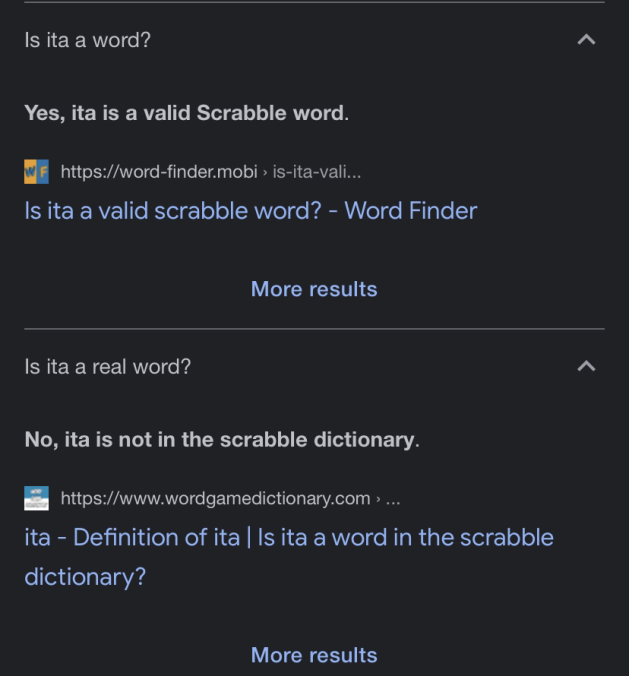Viewport: 629px width, 676px height.
Task: Click the "is-ita-vali..." breadcrumb path
Action: pos(317,172)
